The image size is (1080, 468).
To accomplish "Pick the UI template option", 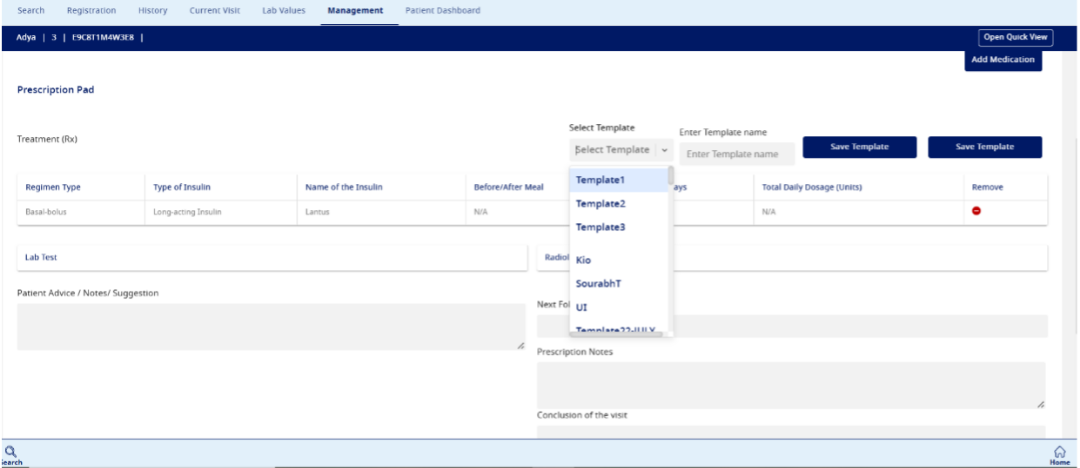I will pyautogui.click(x=582, y=307).
